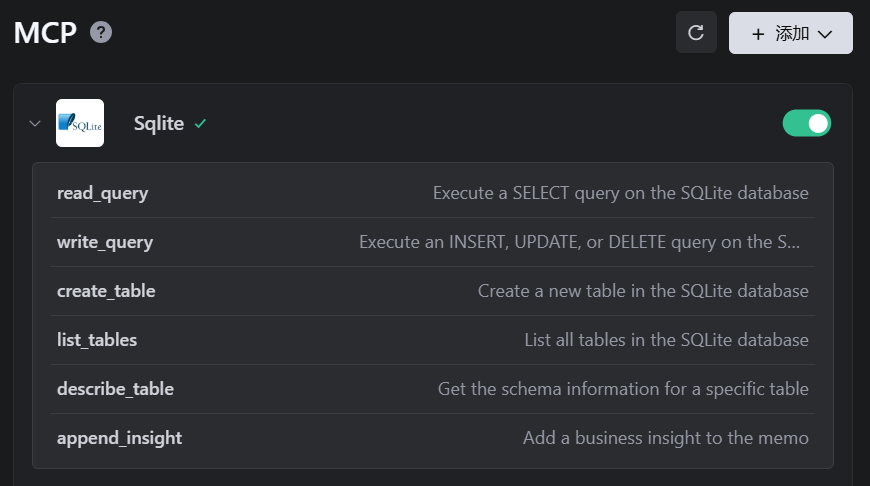Select the append_insight tool row

(433, 438)
